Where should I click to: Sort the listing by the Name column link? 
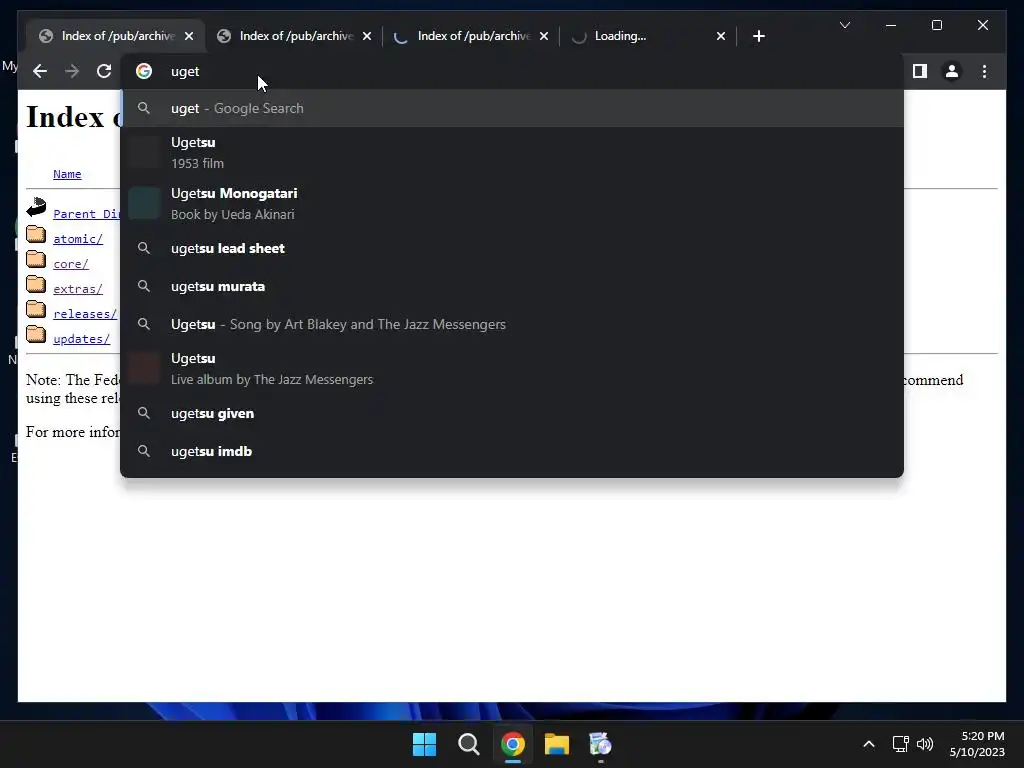tap(67, 174)
